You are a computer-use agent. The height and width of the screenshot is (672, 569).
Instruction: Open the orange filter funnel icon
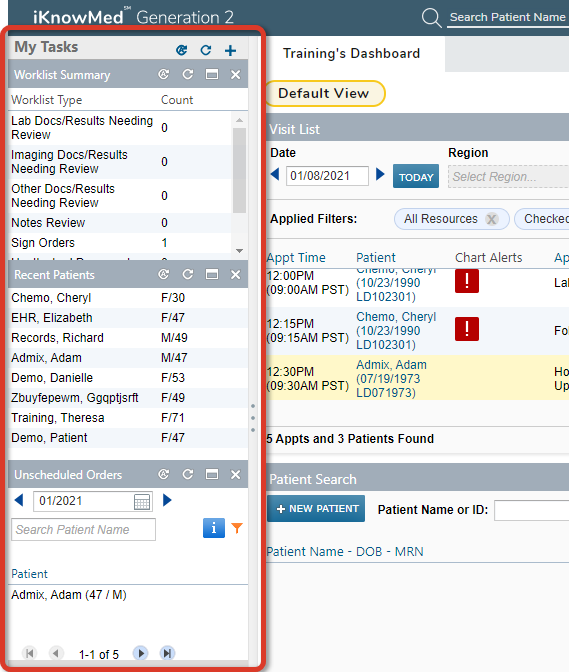pos(237,528)
